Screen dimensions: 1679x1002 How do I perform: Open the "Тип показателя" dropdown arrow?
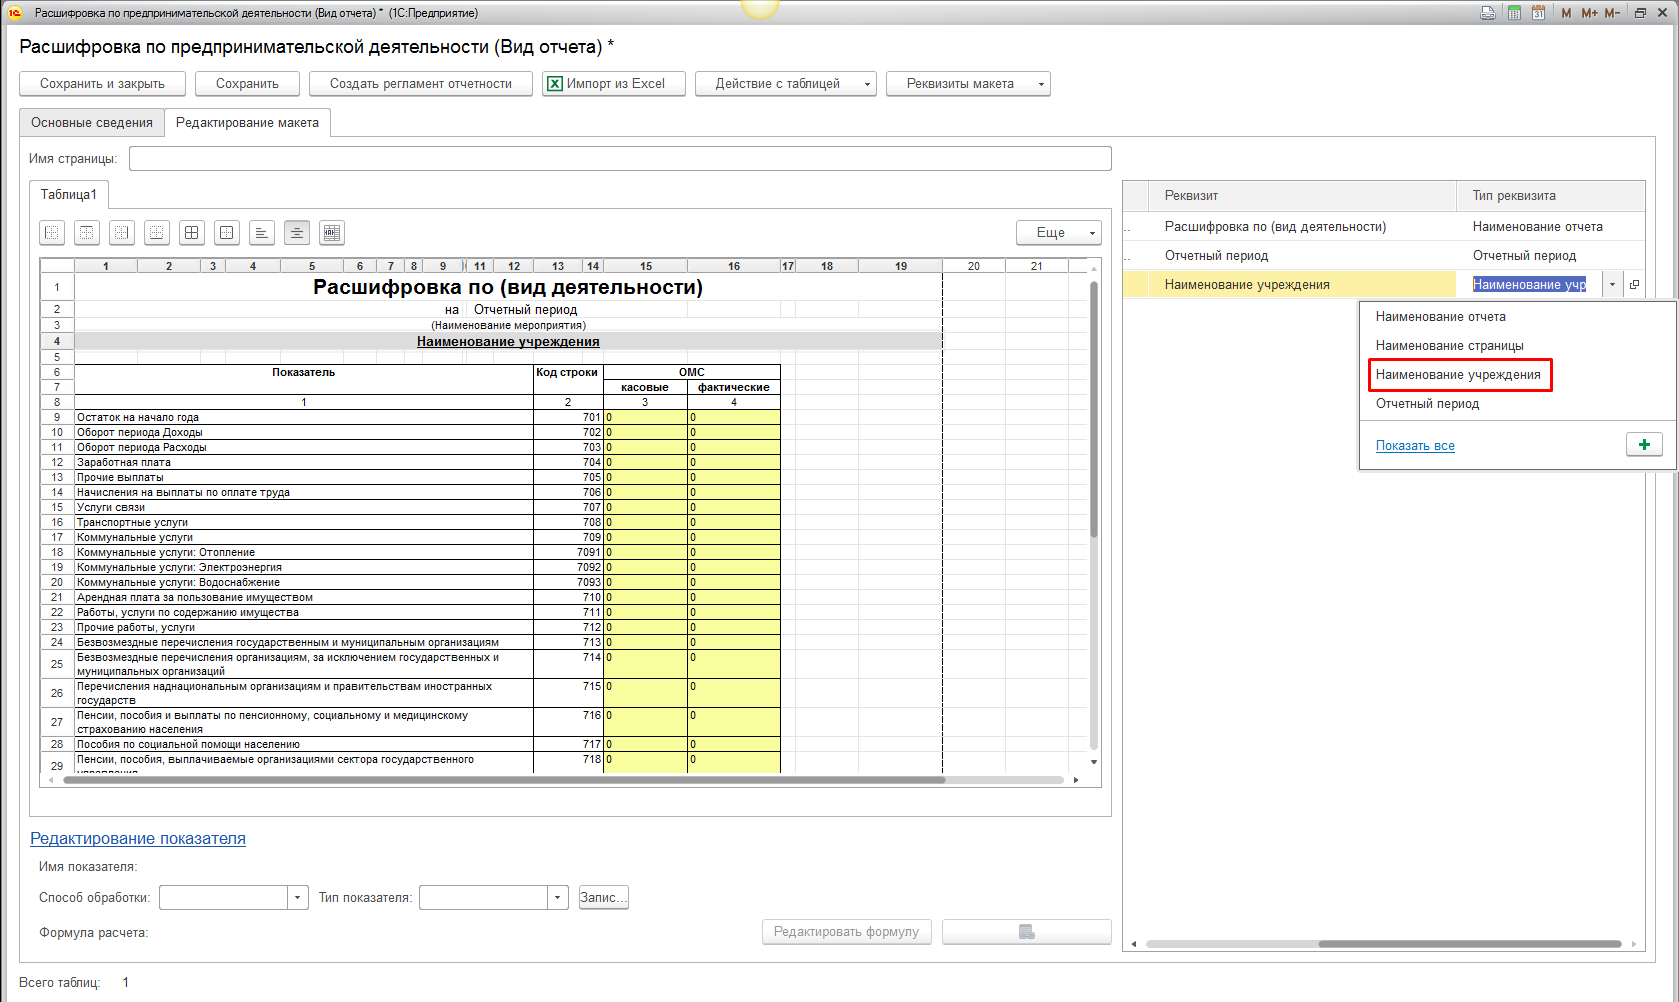click(x=558, y=898)
